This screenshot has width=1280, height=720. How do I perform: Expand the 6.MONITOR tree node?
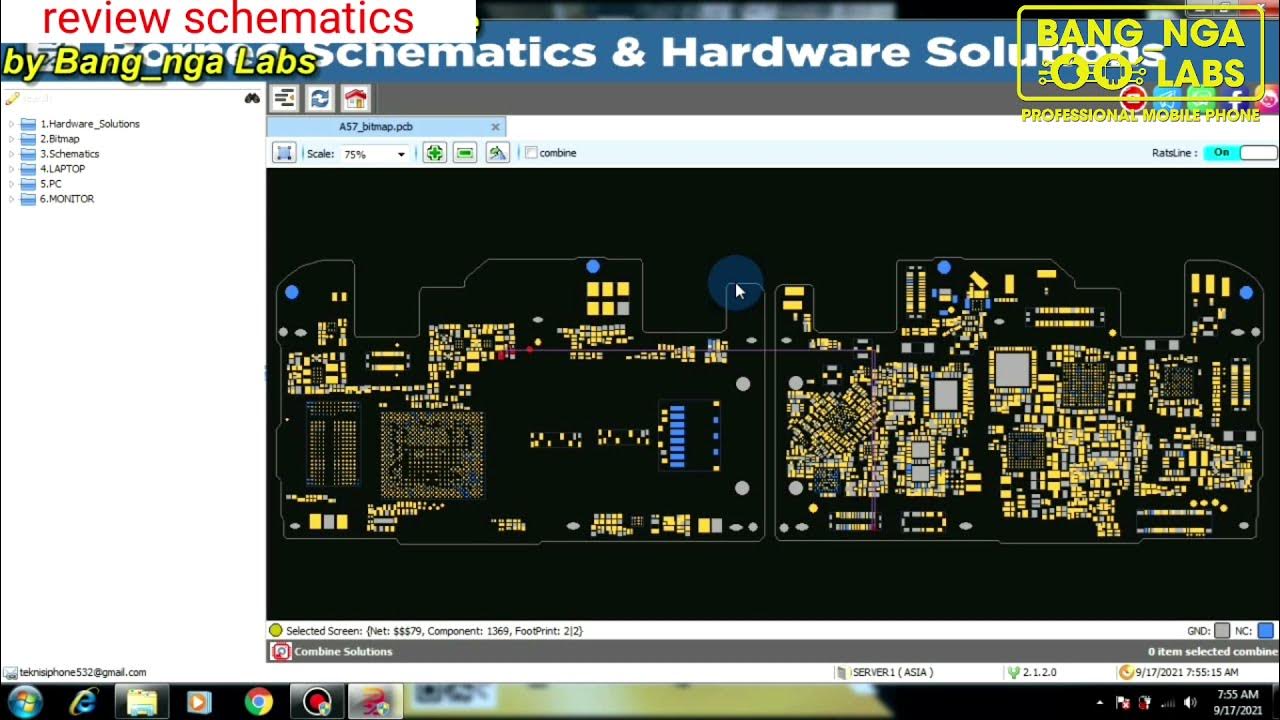(11, 199)
